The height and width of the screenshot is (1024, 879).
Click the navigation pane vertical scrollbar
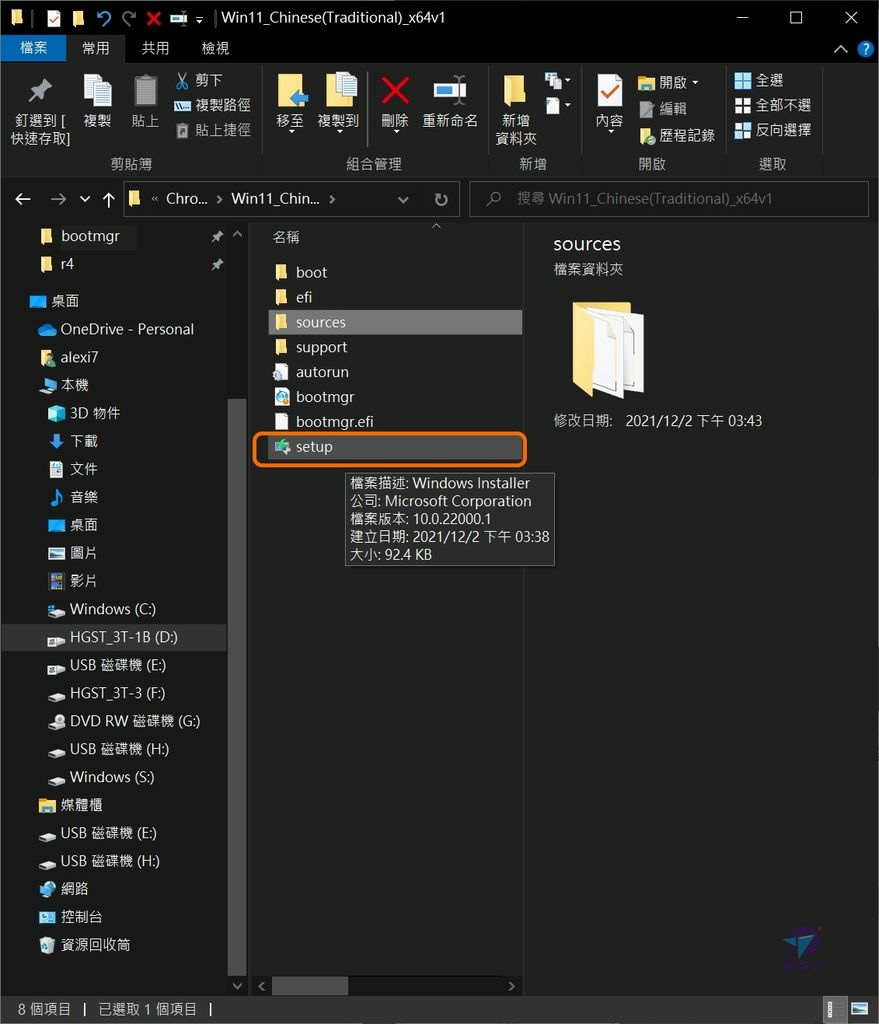point(236,686)
